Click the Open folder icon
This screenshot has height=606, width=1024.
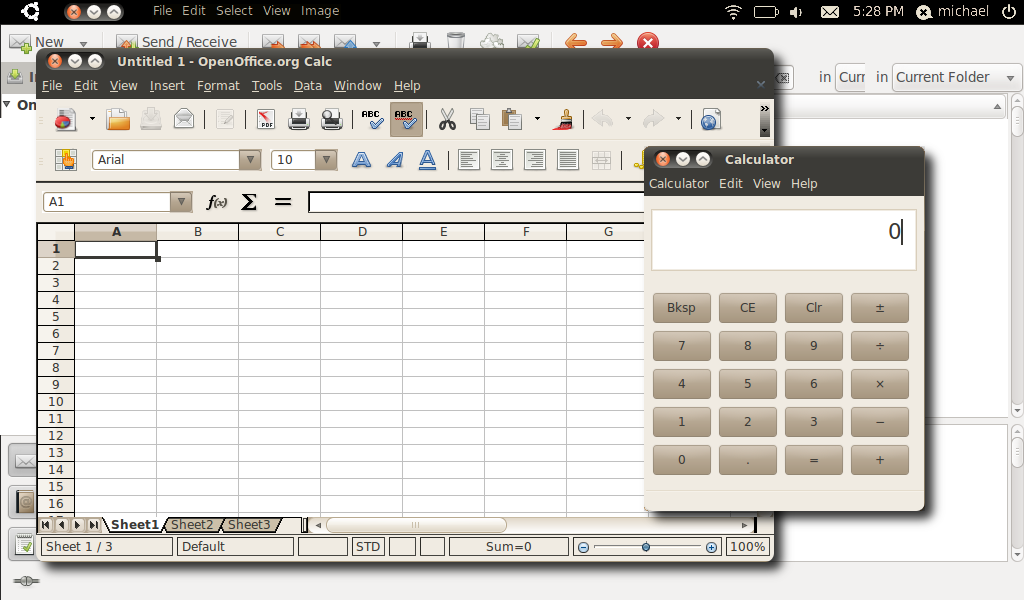pyautogui.click(x=119, y=120)
